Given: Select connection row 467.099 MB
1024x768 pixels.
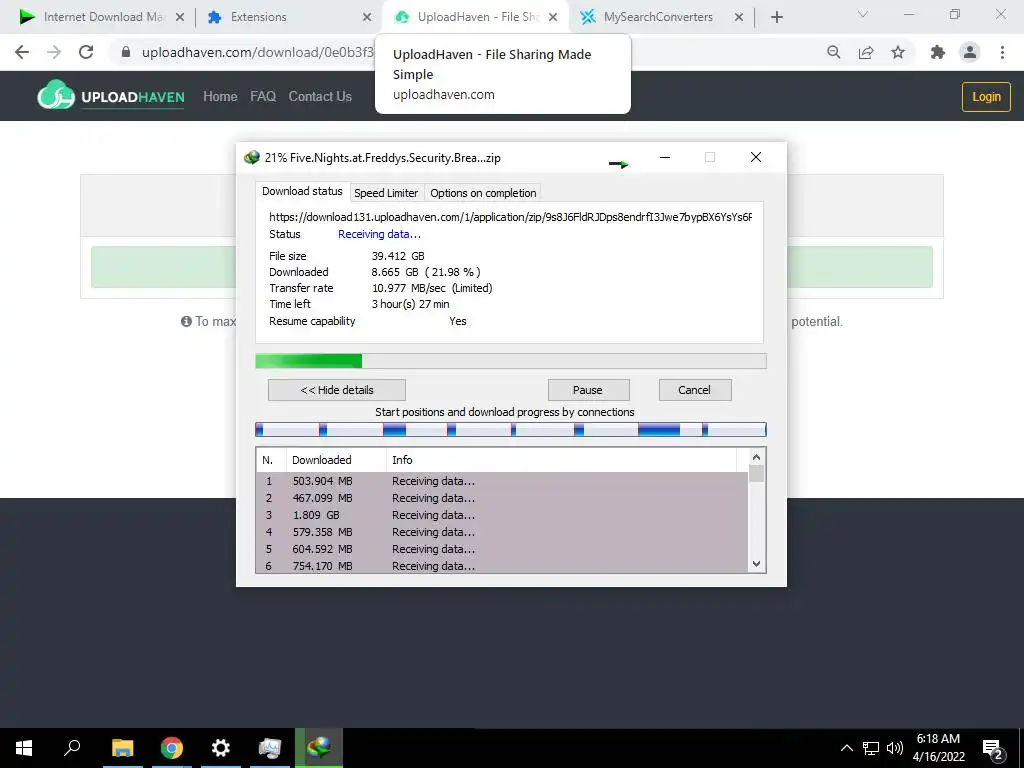Looking at the screenshot, I should (502, 498).
